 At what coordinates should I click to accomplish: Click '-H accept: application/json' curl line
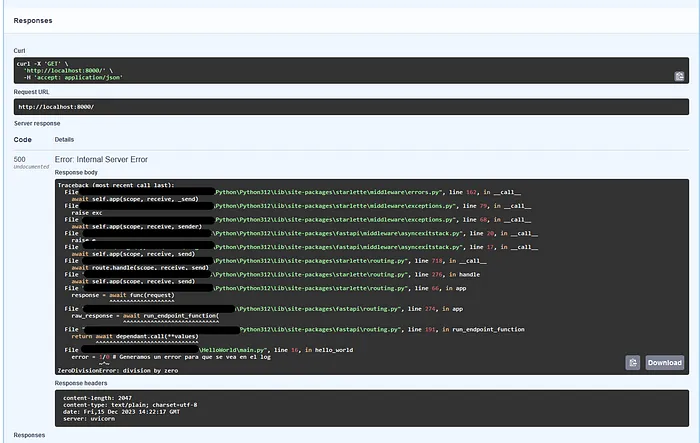[73, 78]
